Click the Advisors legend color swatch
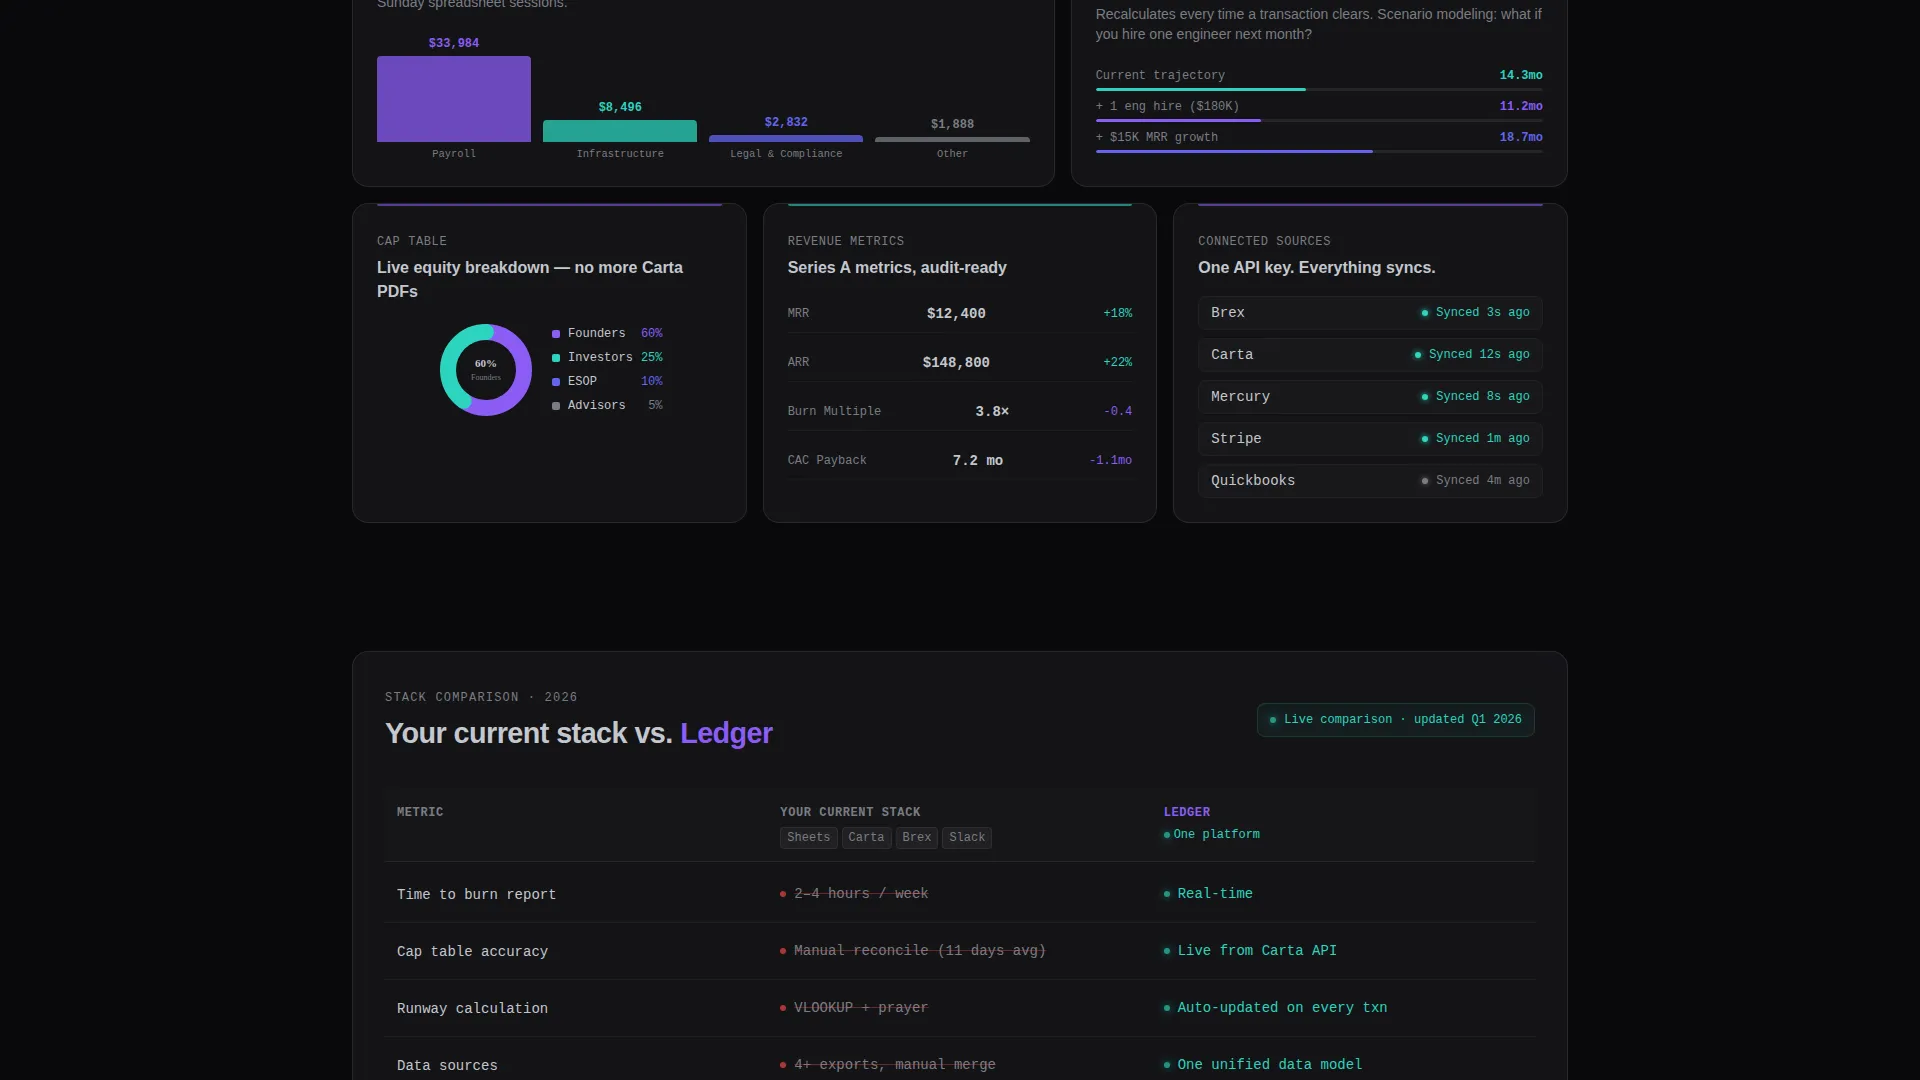This screenshot has width=1920, height=1080. pos(556,406)
